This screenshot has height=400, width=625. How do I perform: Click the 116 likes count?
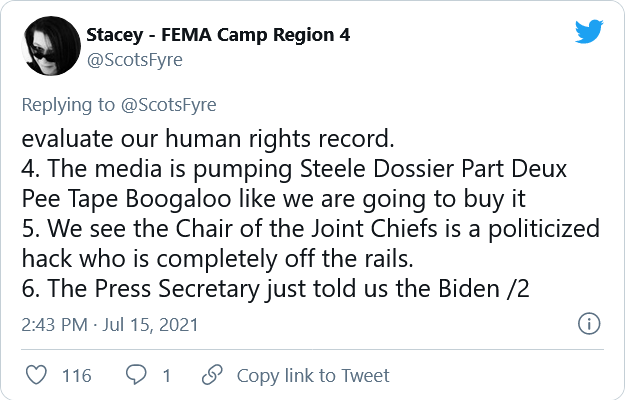pos(76,376)
